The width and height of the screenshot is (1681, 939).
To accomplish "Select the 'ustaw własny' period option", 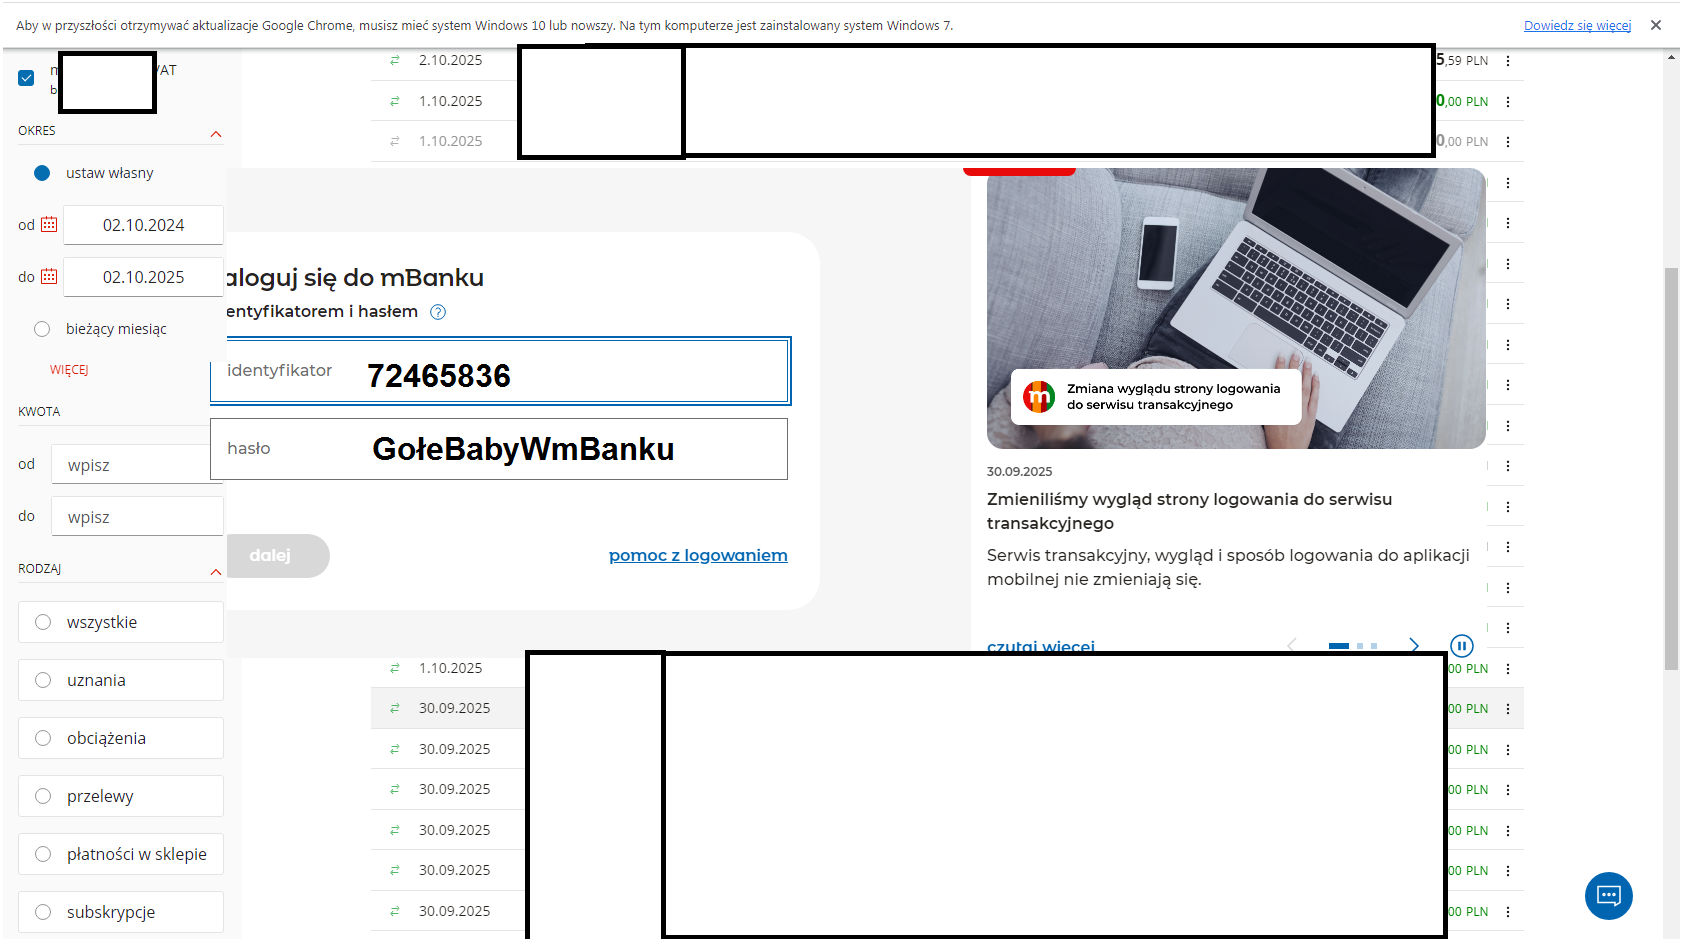I will coord(42,173).
